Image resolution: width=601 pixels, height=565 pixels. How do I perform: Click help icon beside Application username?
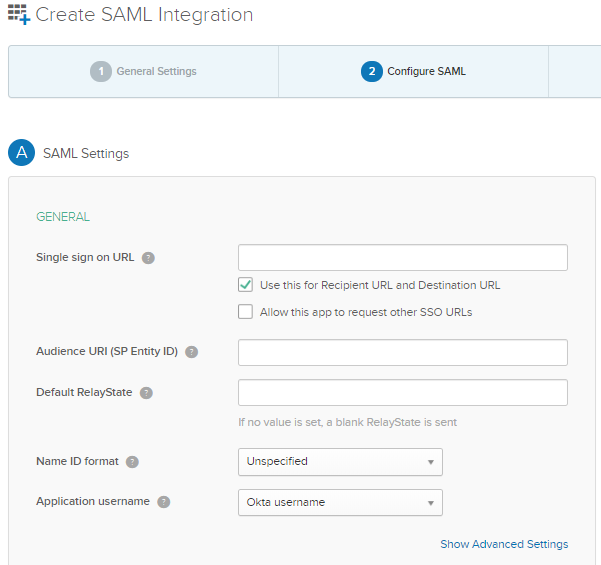coord(164,501)
